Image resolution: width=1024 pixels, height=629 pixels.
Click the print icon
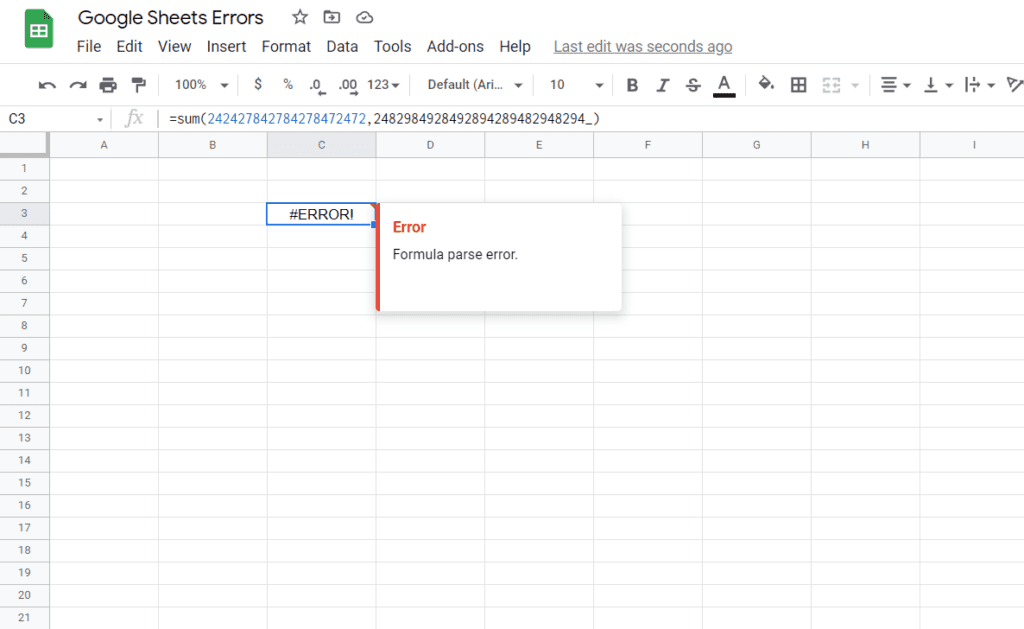(108, 85)
